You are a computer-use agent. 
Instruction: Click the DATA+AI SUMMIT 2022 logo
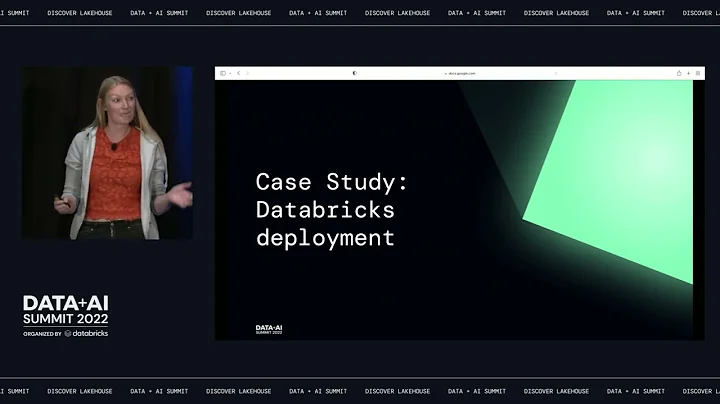point(66,316)
